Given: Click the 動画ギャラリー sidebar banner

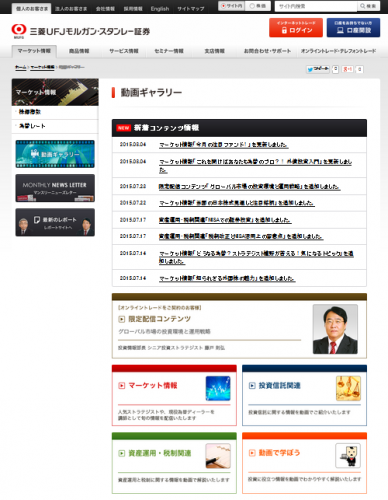Looking at the screenshot, I should click(x=55, y=154).
